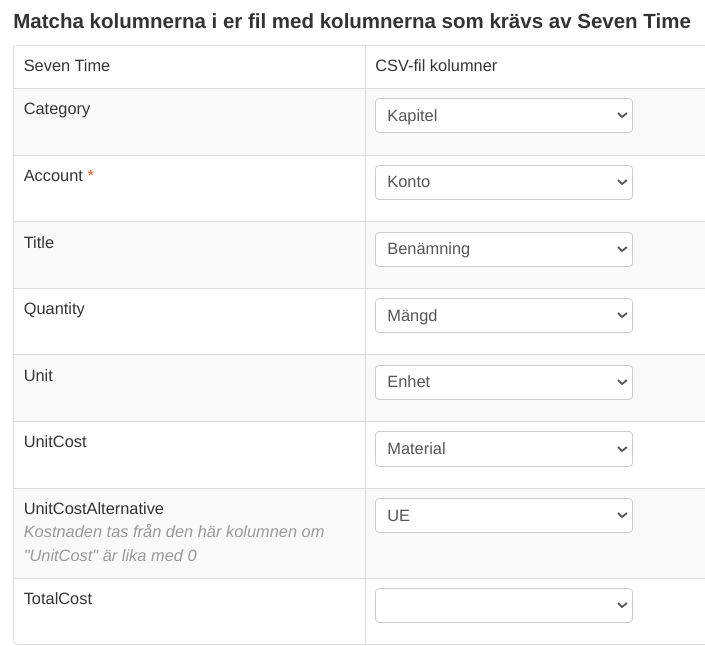Click the Account row label
The width and height of the screenshot is (705, 646).
53,176
